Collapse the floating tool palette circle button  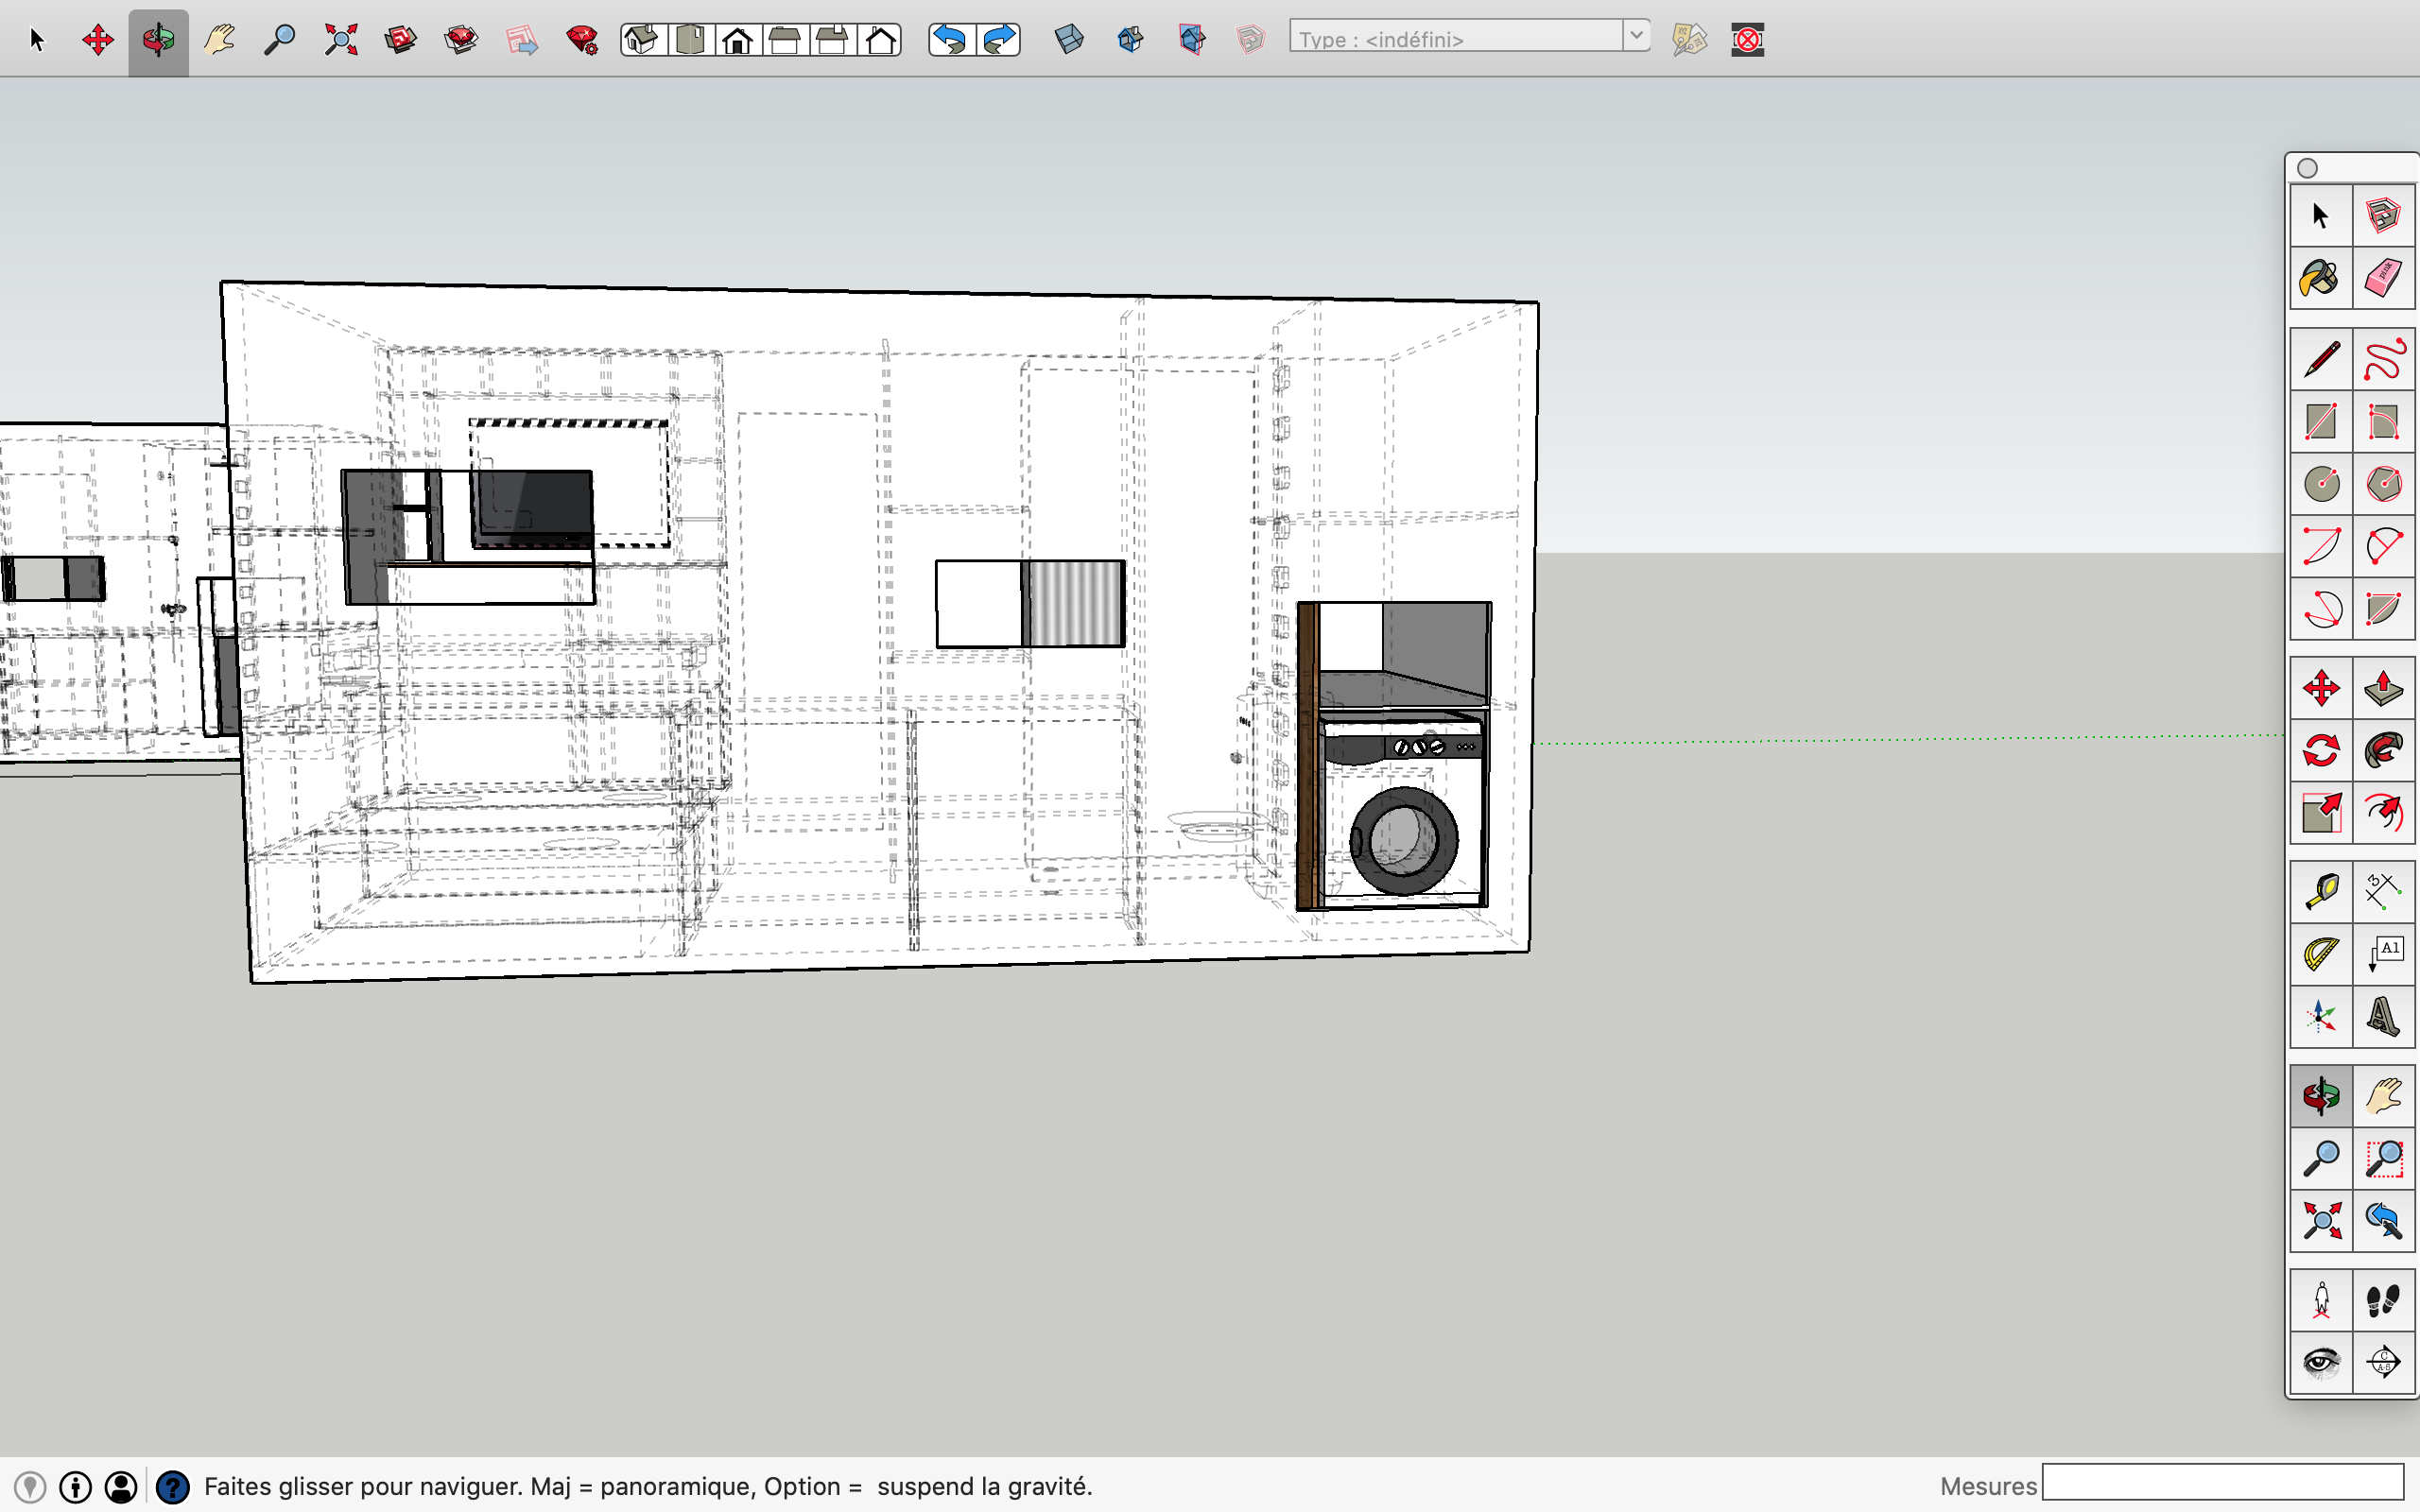(2307, 168)
